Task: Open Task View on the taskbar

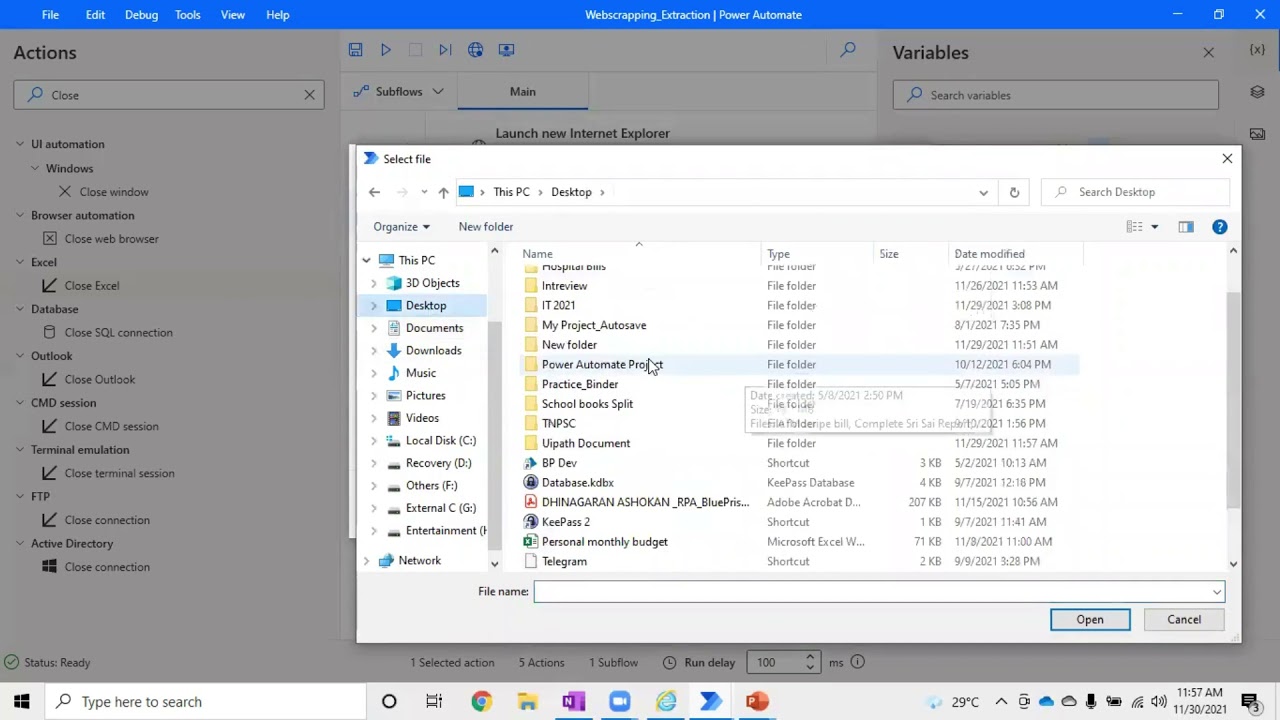Action: [x=434, y=702]
